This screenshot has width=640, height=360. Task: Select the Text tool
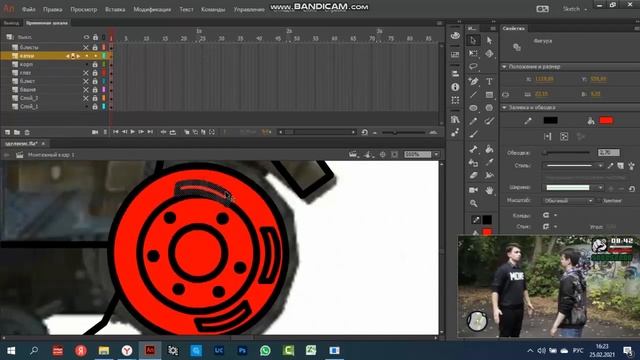[489, 81]
